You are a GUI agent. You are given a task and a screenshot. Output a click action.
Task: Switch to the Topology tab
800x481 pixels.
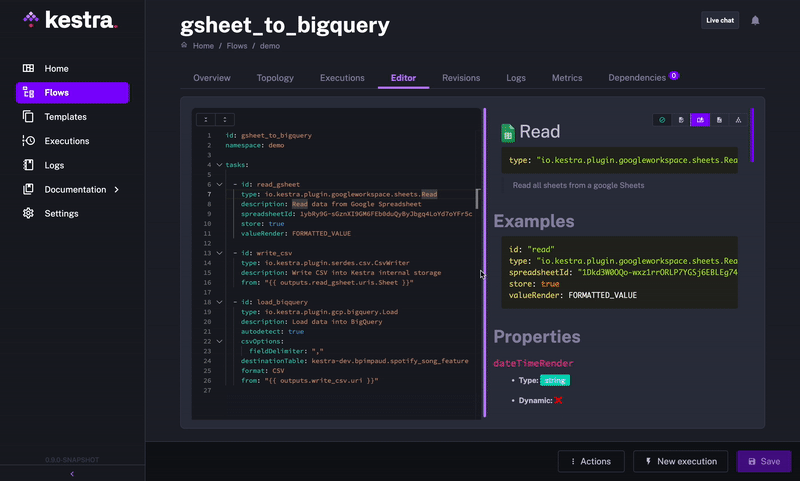click(x=275, y=78)
